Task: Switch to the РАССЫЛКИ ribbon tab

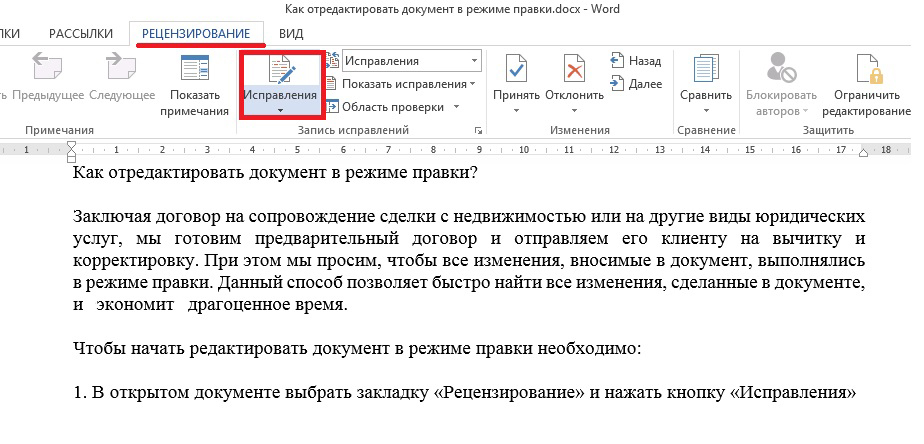Action: pyautogui.click(x=81, y=34)
